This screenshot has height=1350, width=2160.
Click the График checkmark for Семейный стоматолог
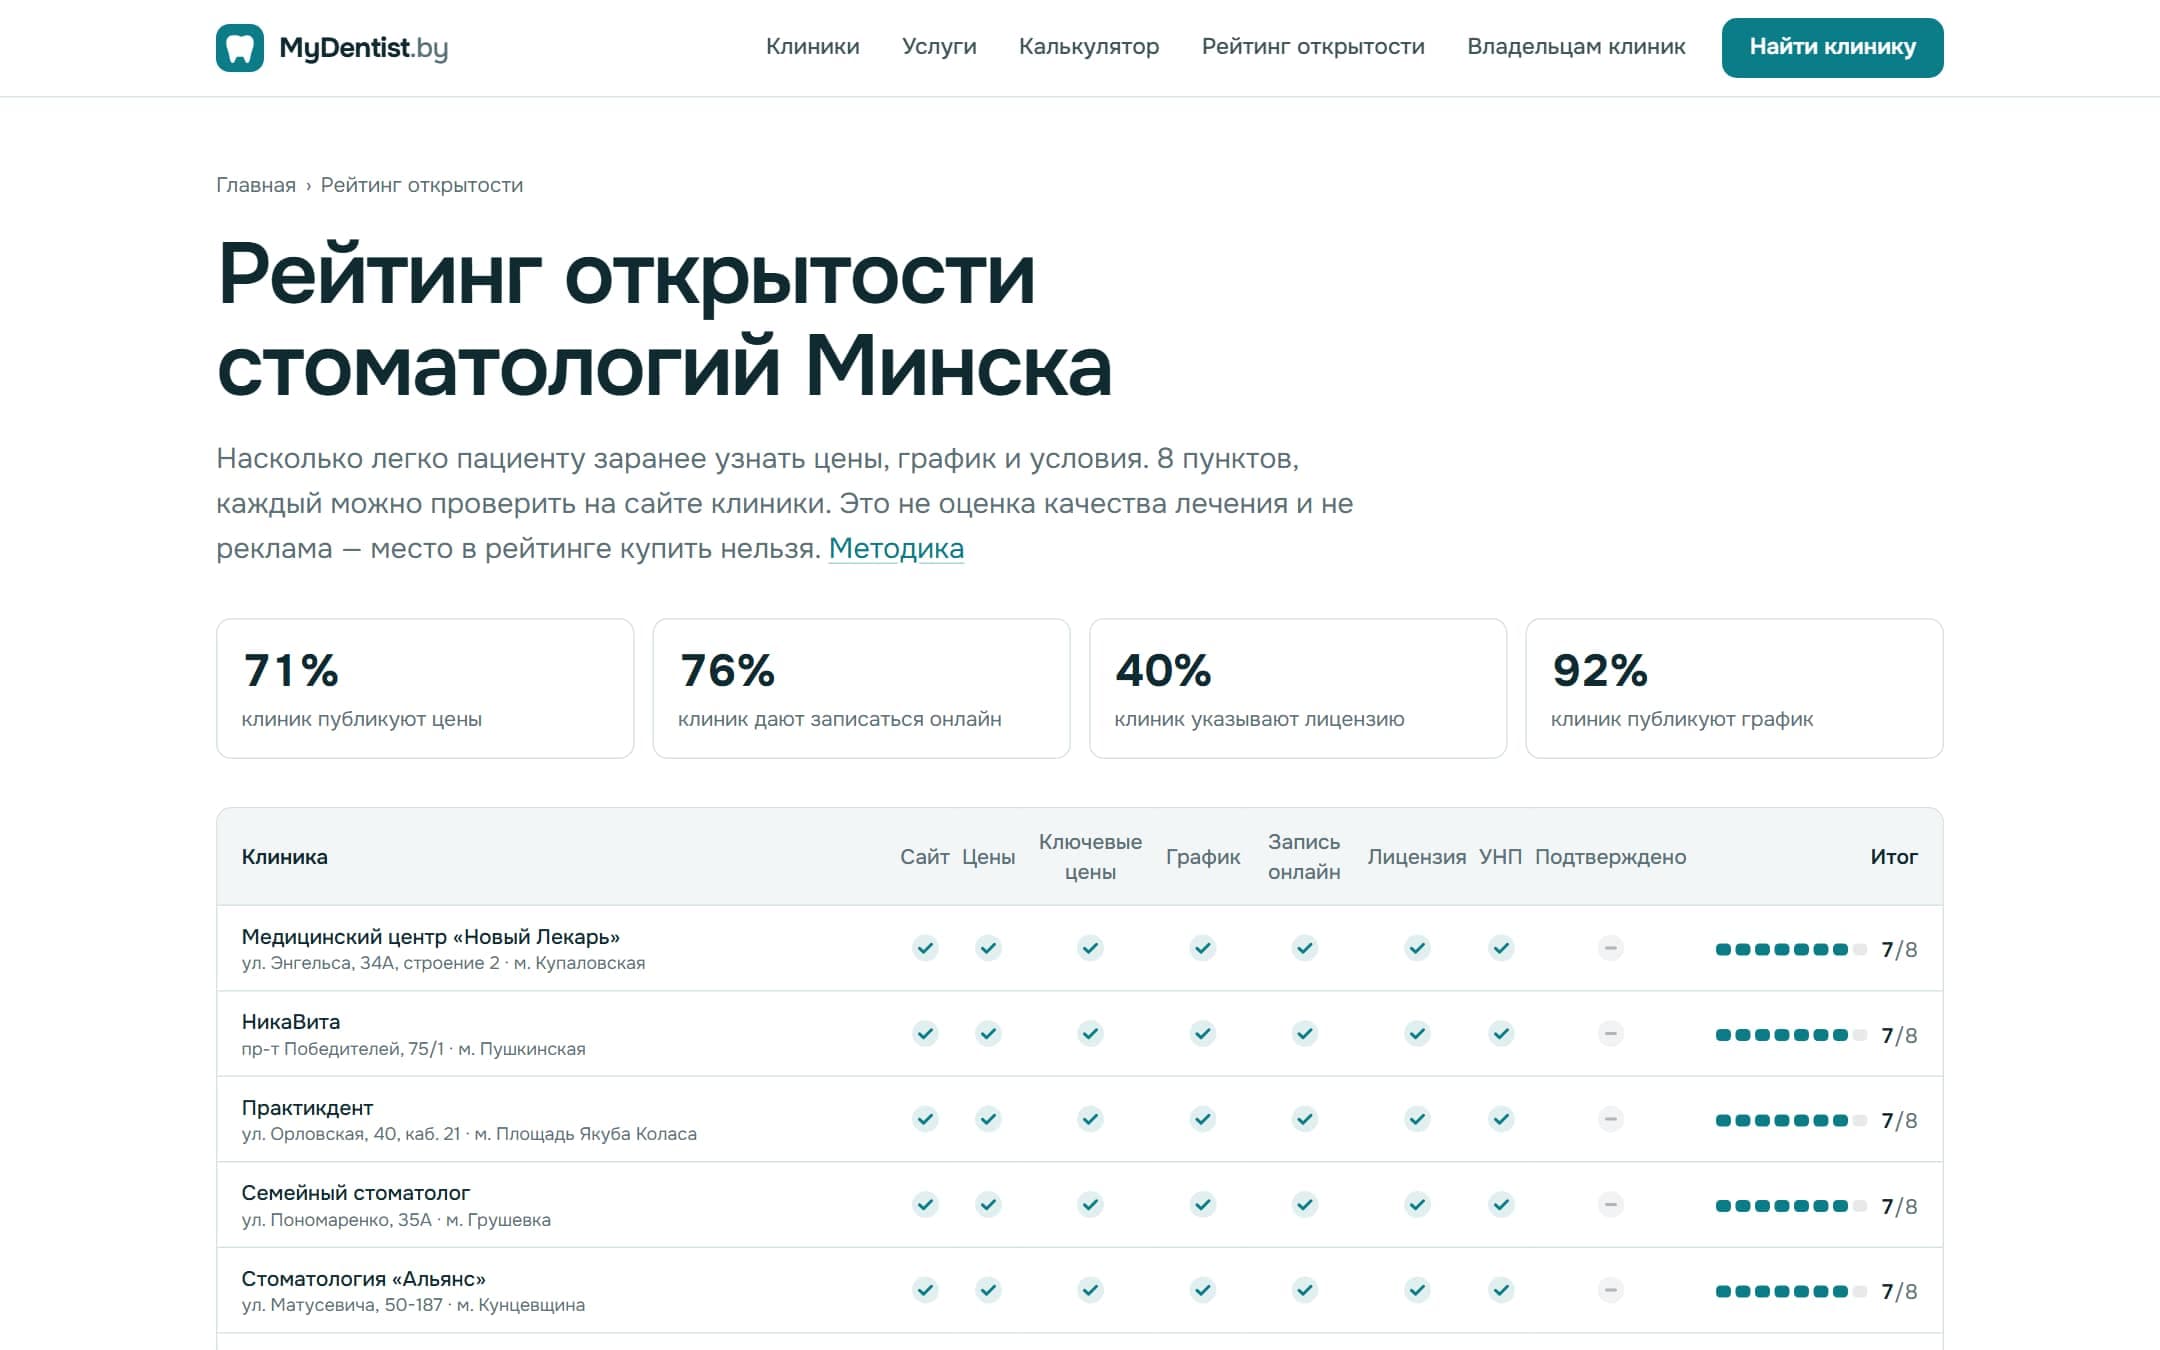1203,1204
